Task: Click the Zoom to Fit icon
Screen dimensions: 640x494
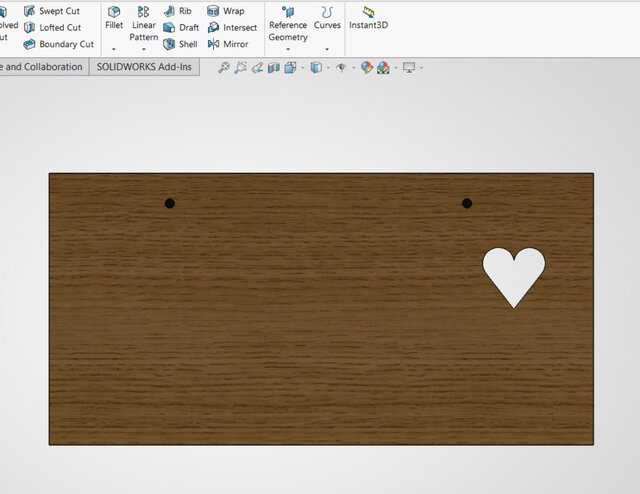Action: [x=224, y=67]
